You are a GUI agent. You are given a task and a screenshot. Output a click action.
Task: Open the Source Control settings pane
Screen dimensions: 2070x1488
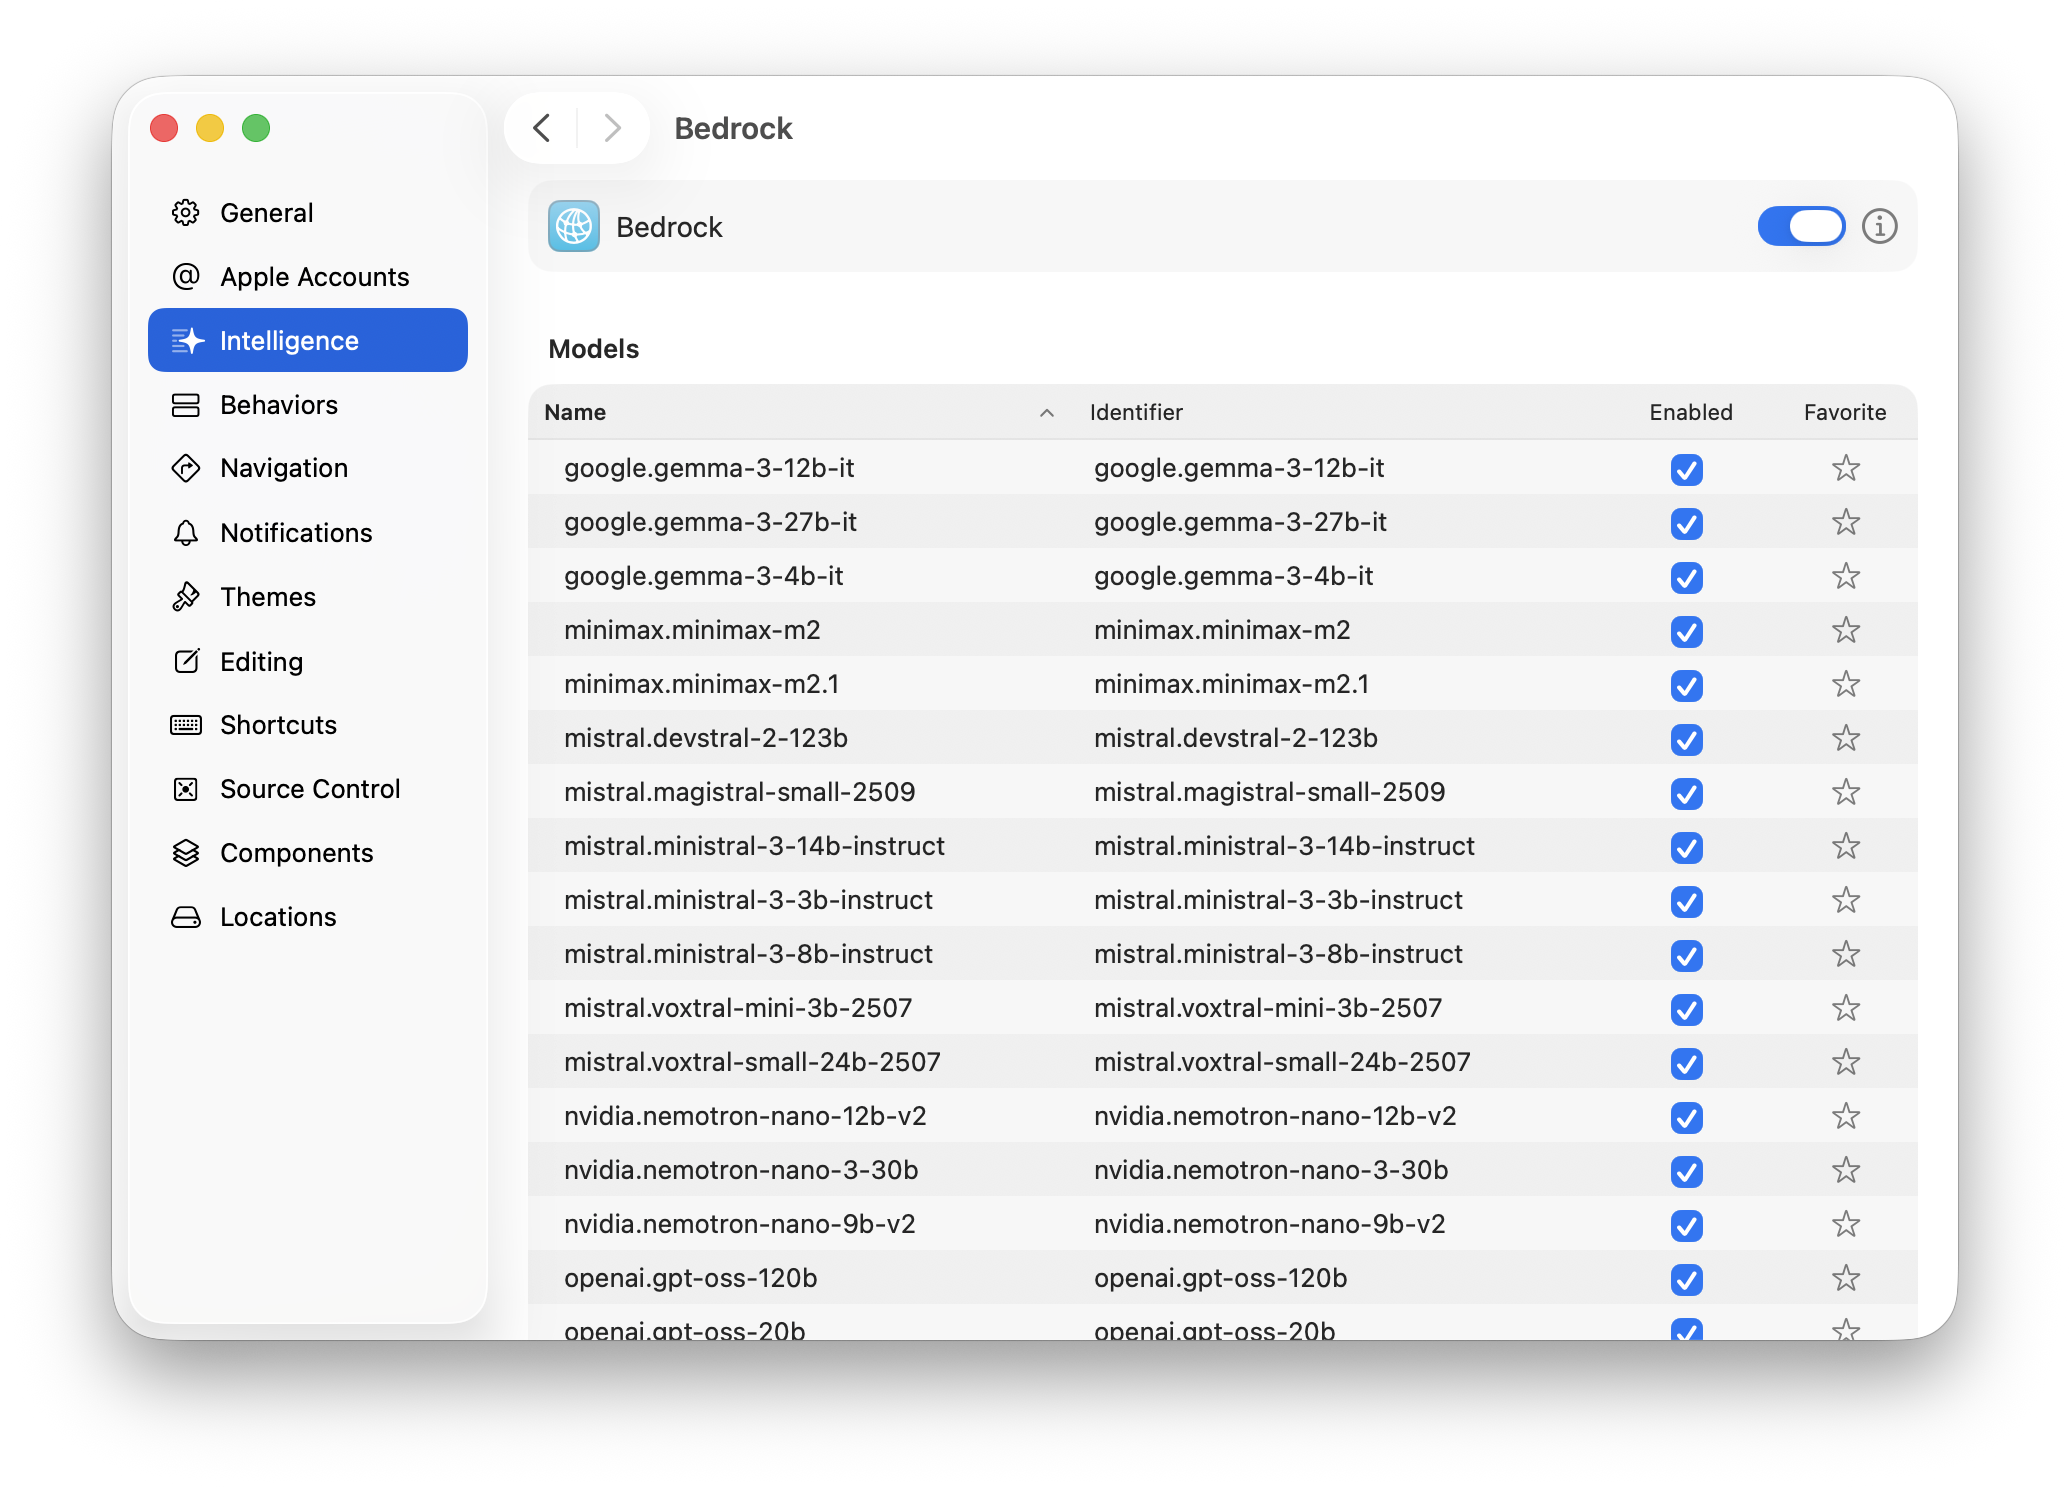309,789
